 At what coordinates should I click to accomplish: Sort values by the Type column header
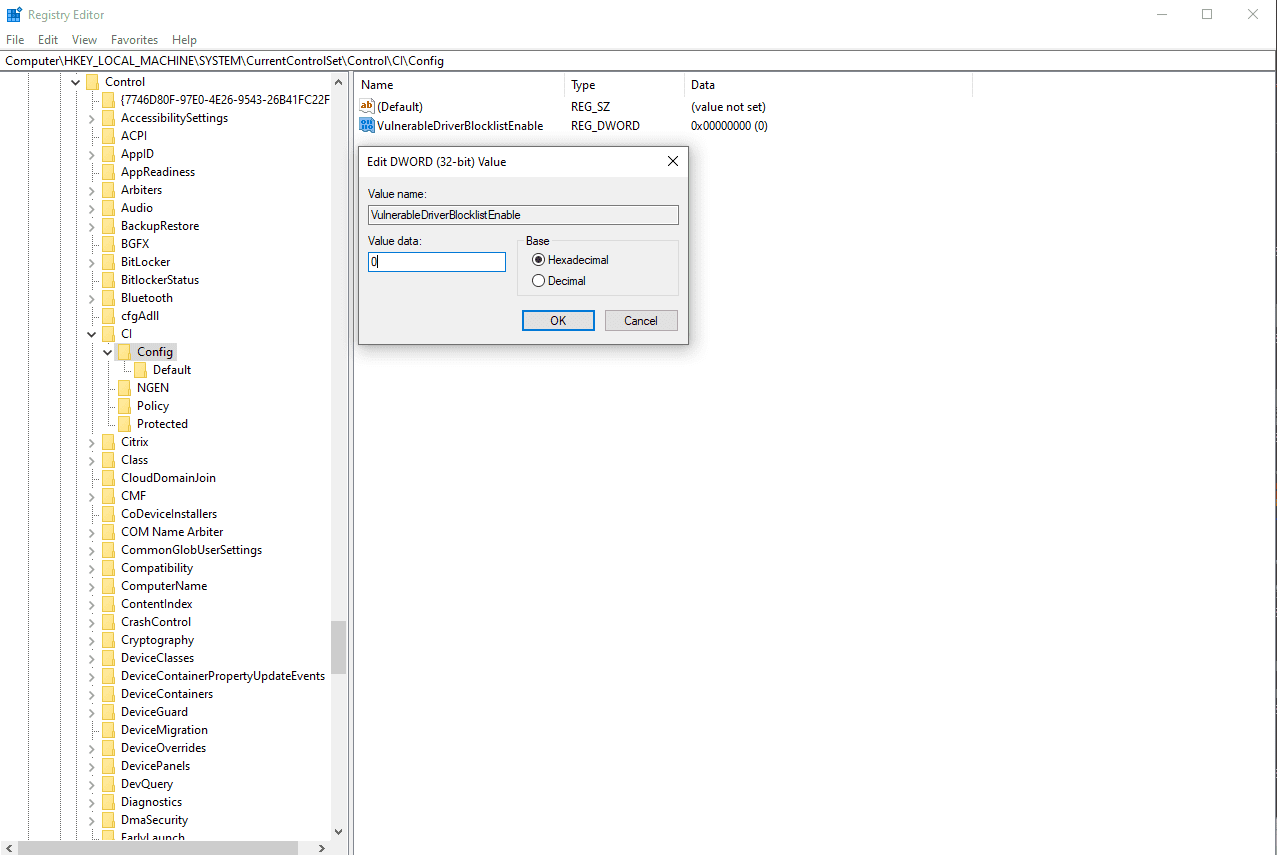tap(625, 85)
